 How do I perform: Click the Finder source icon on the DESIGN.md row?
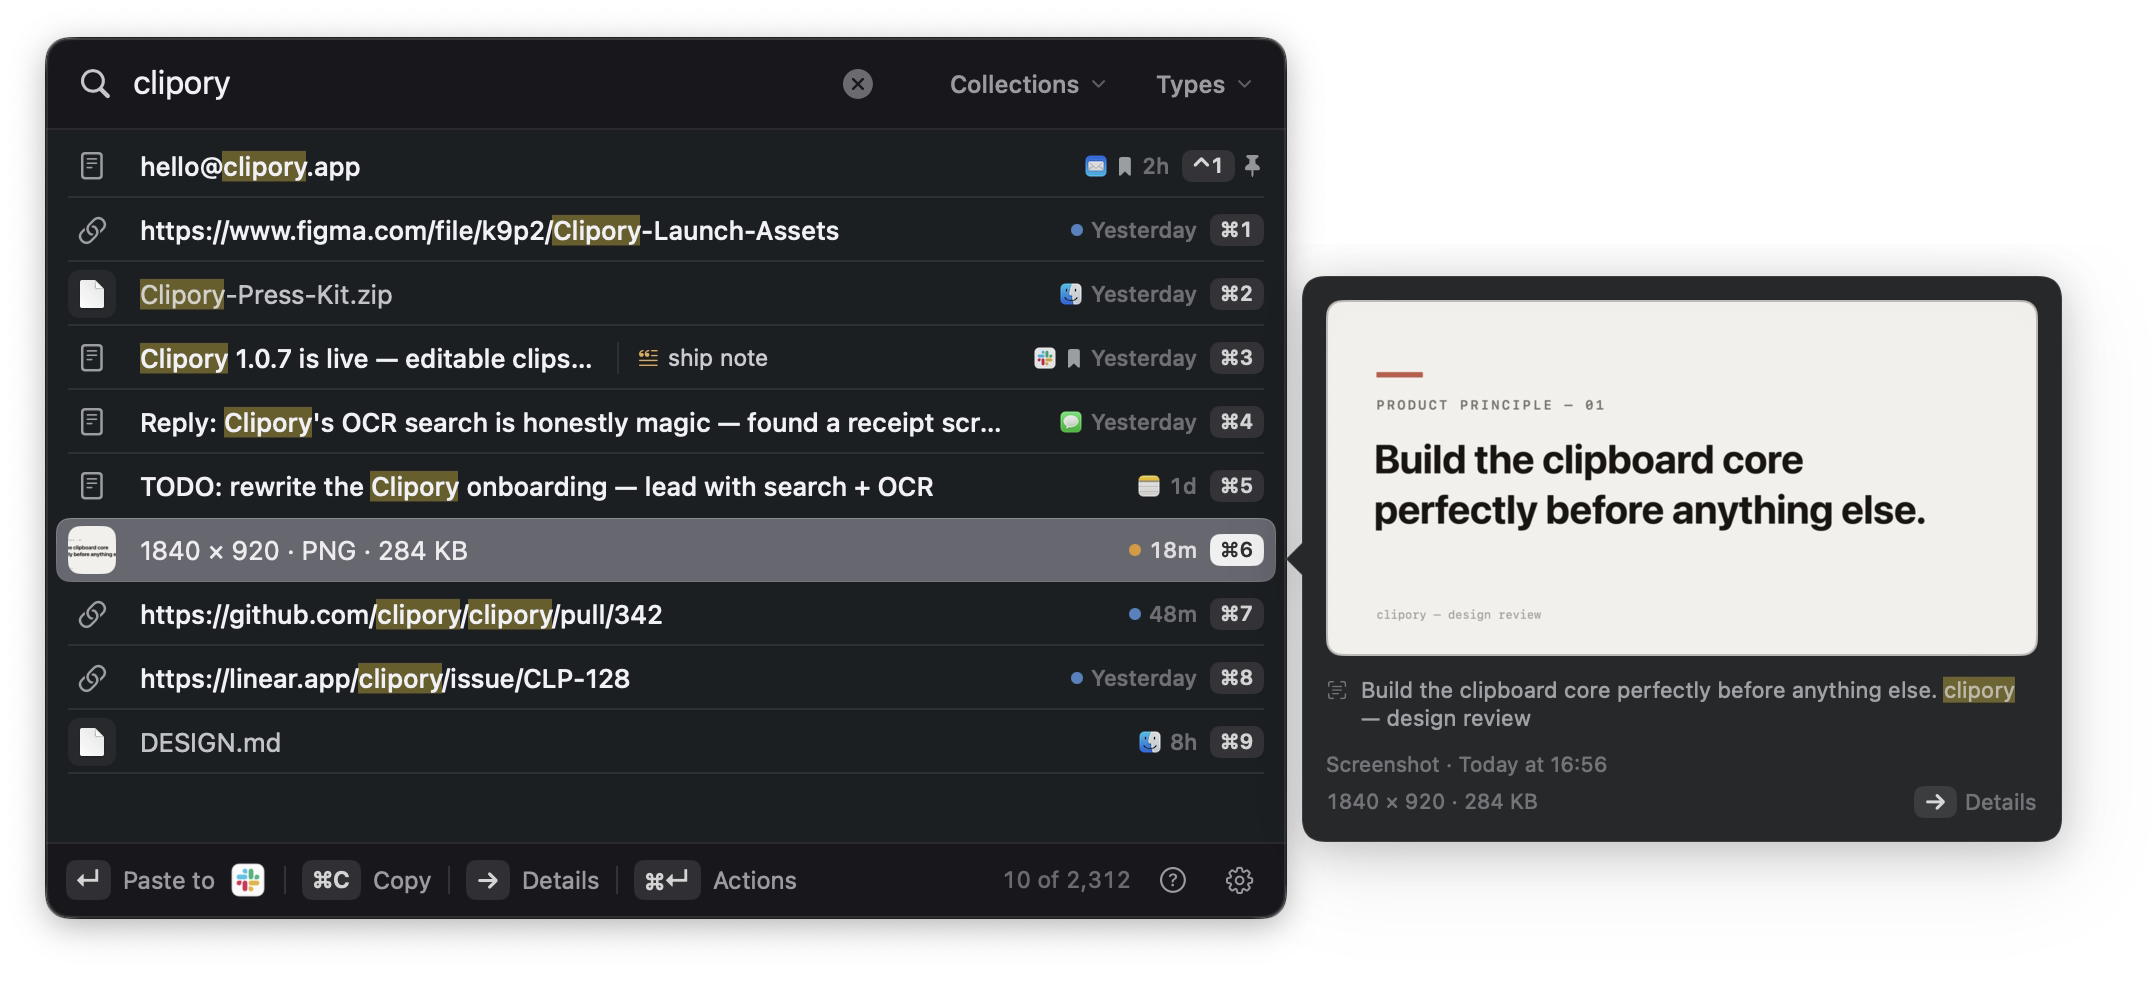tap(1149, 742)
